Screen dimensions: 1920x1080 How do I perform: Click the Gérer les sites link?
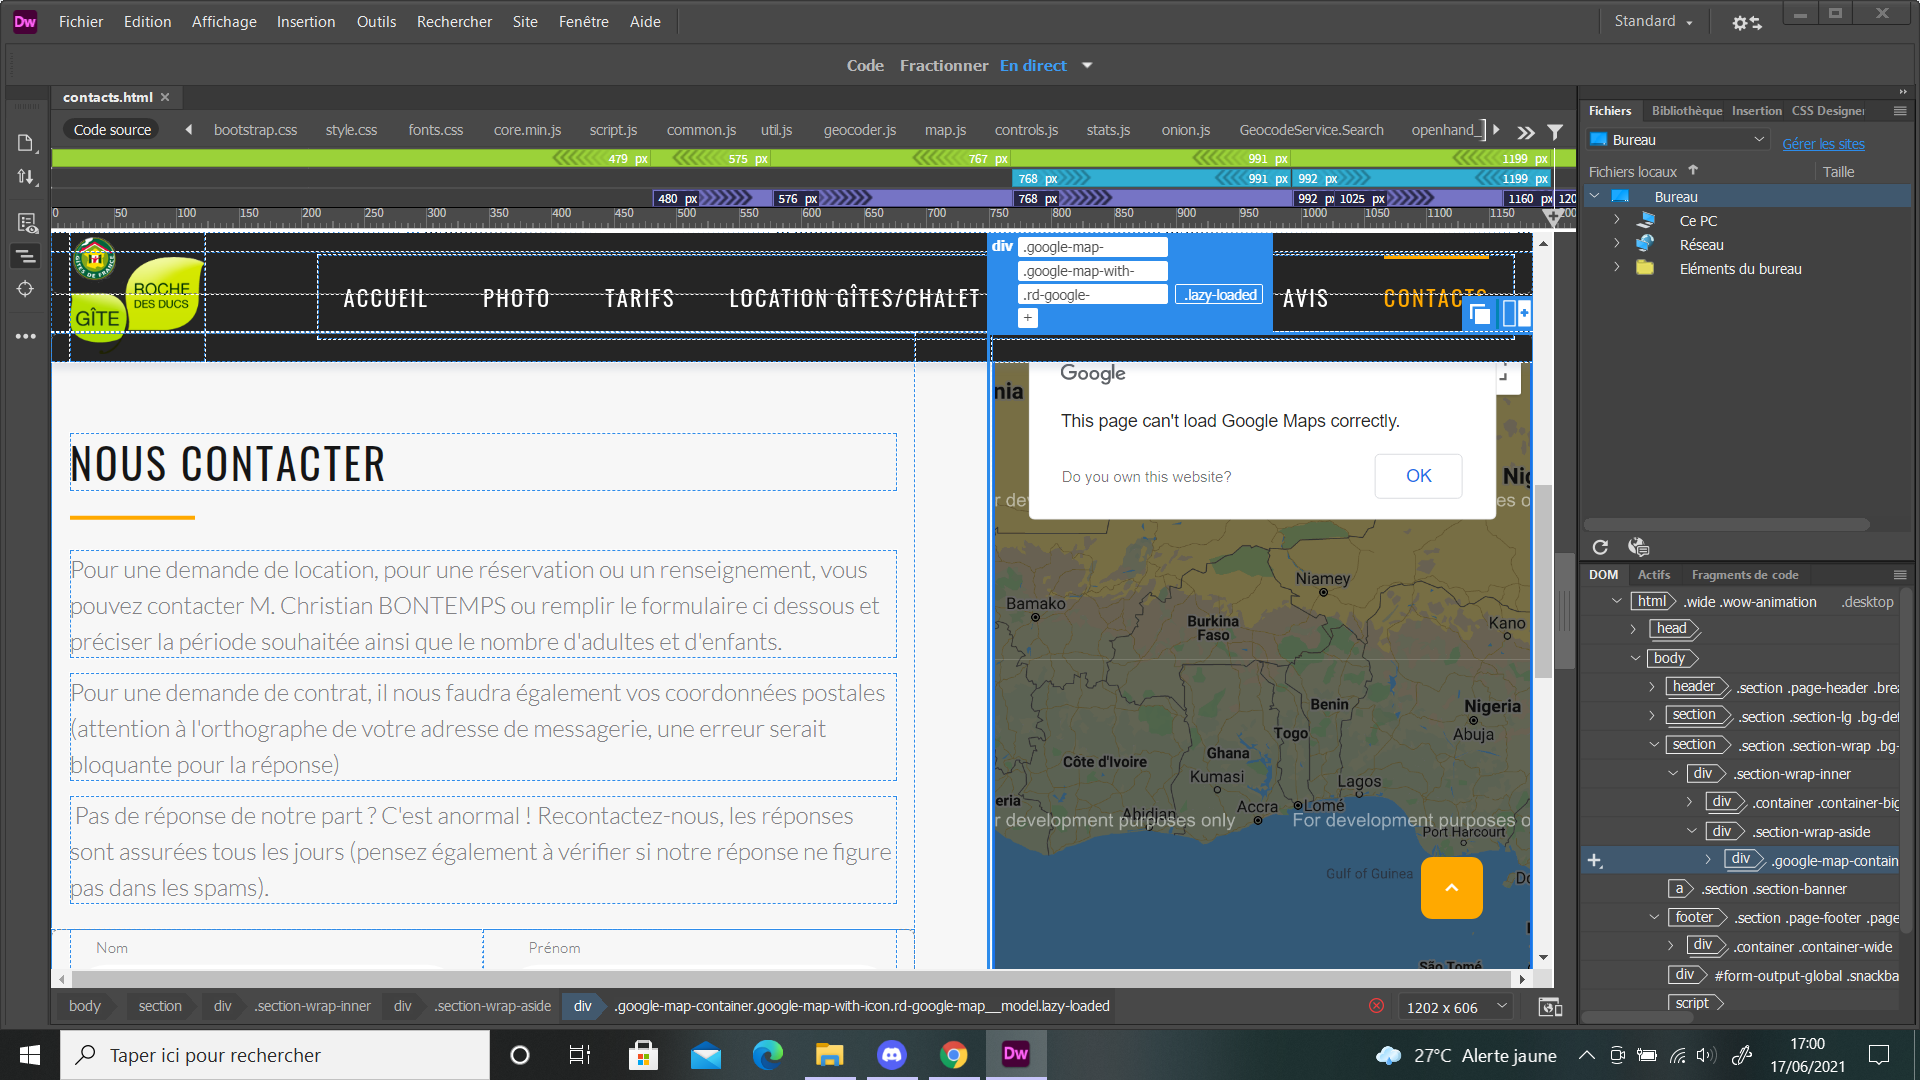click(1822, 144)
